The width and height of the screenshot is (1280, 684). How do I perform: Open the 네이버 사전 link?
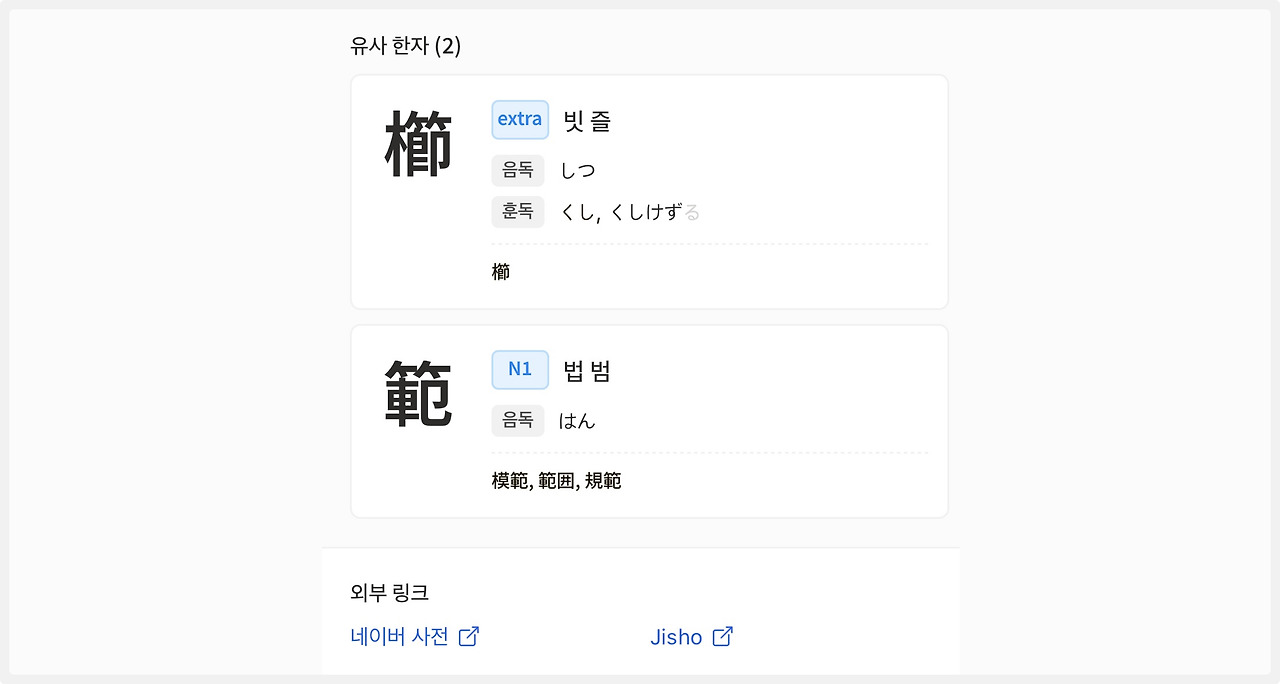click(400, 636)
